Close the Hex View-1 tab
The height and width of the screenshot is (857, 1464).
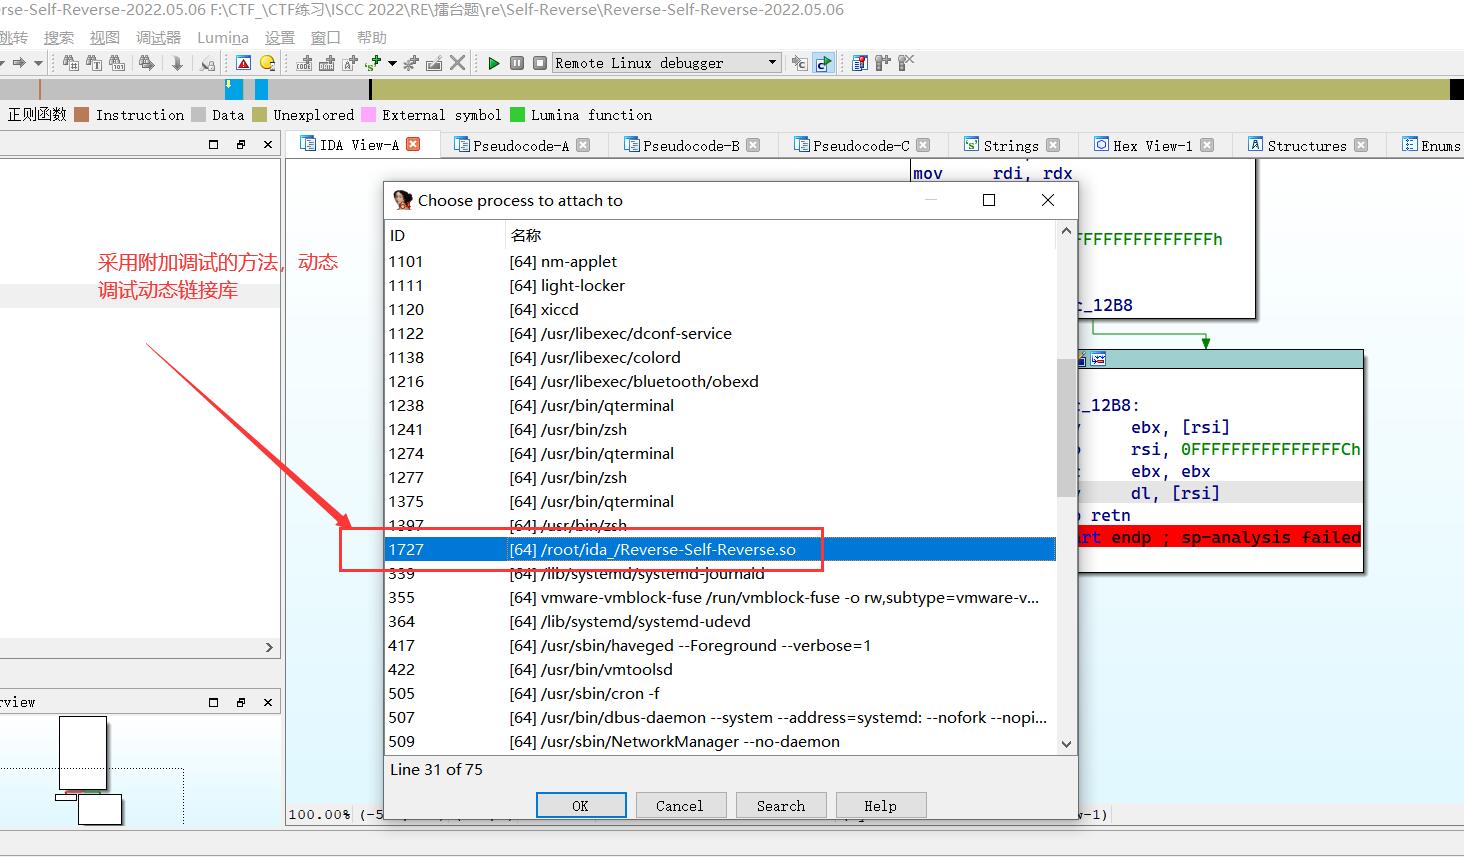pos(1207,145)
